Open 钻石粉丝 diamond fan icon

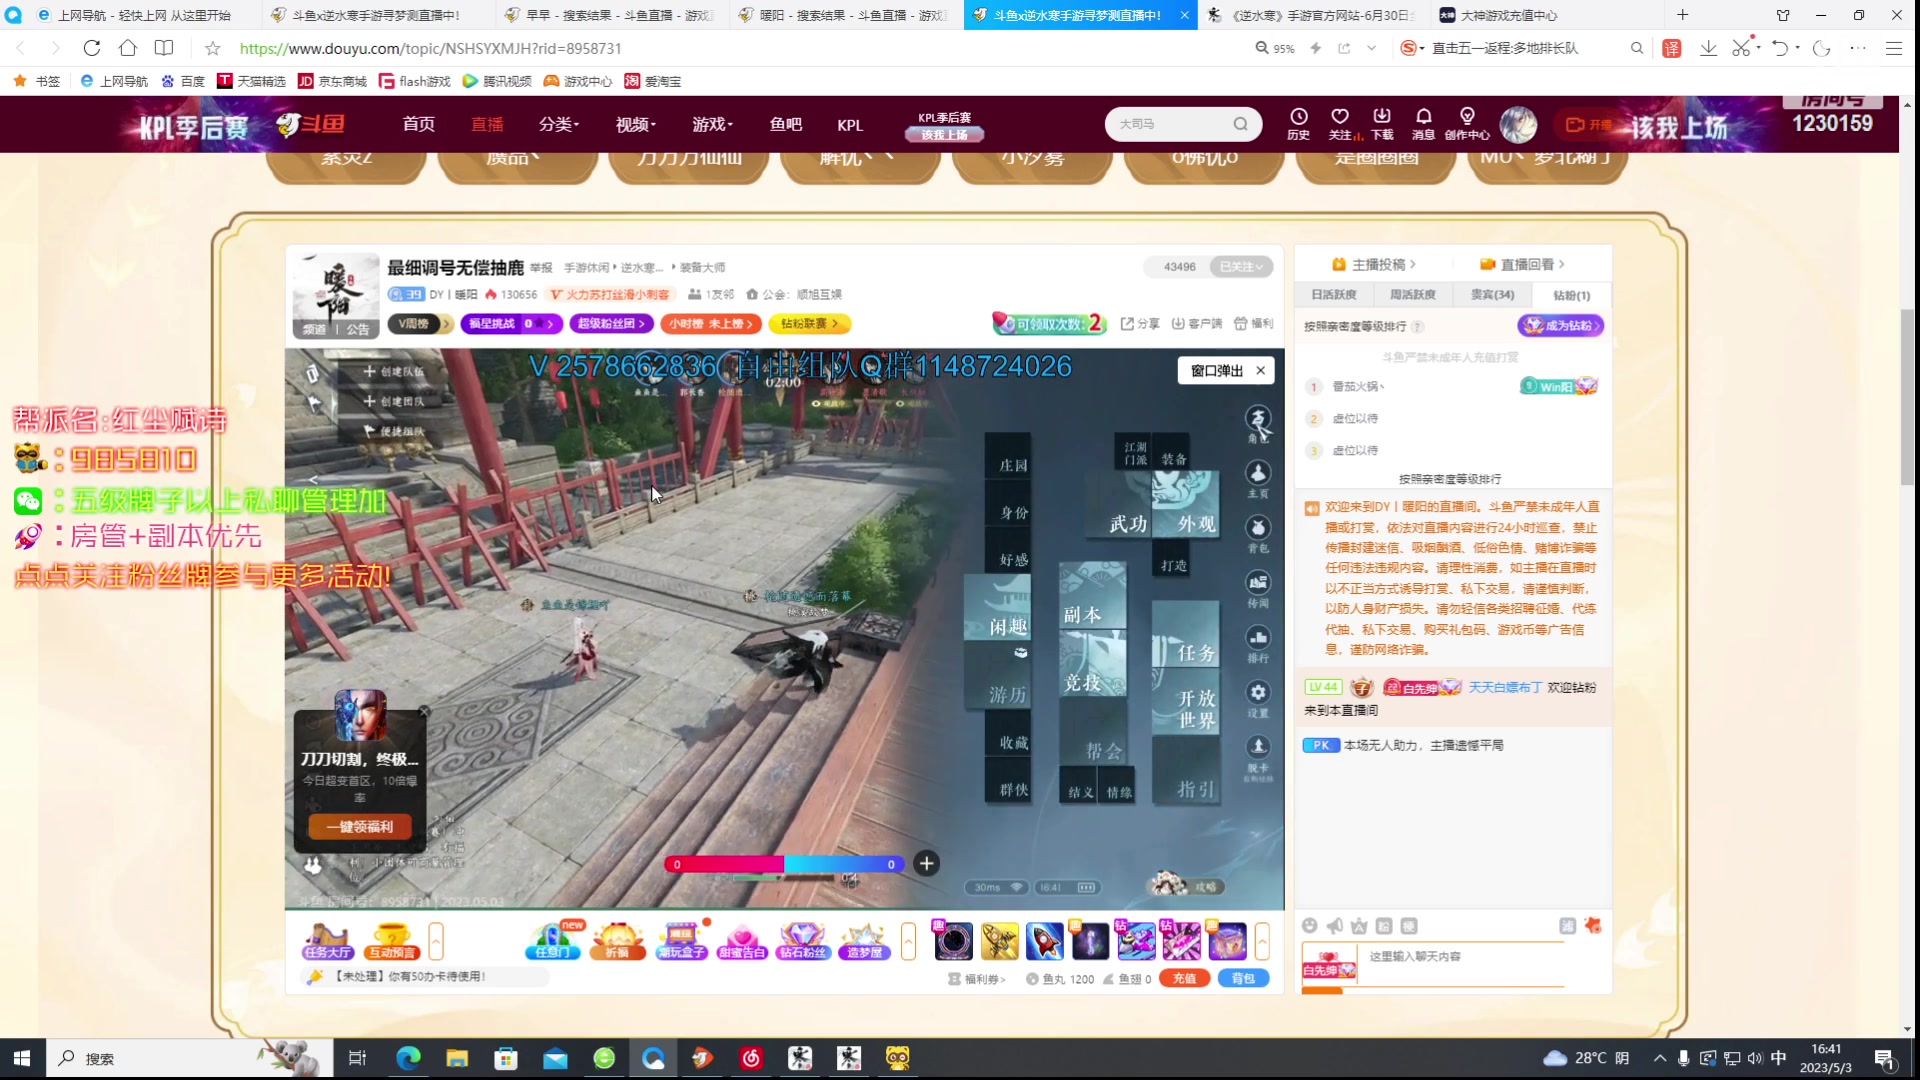click(803, 940)
